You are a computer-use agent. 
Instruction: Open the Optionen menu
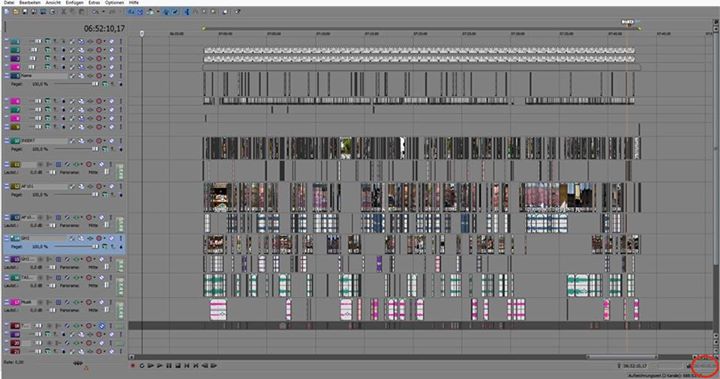[x=114, y=2]
